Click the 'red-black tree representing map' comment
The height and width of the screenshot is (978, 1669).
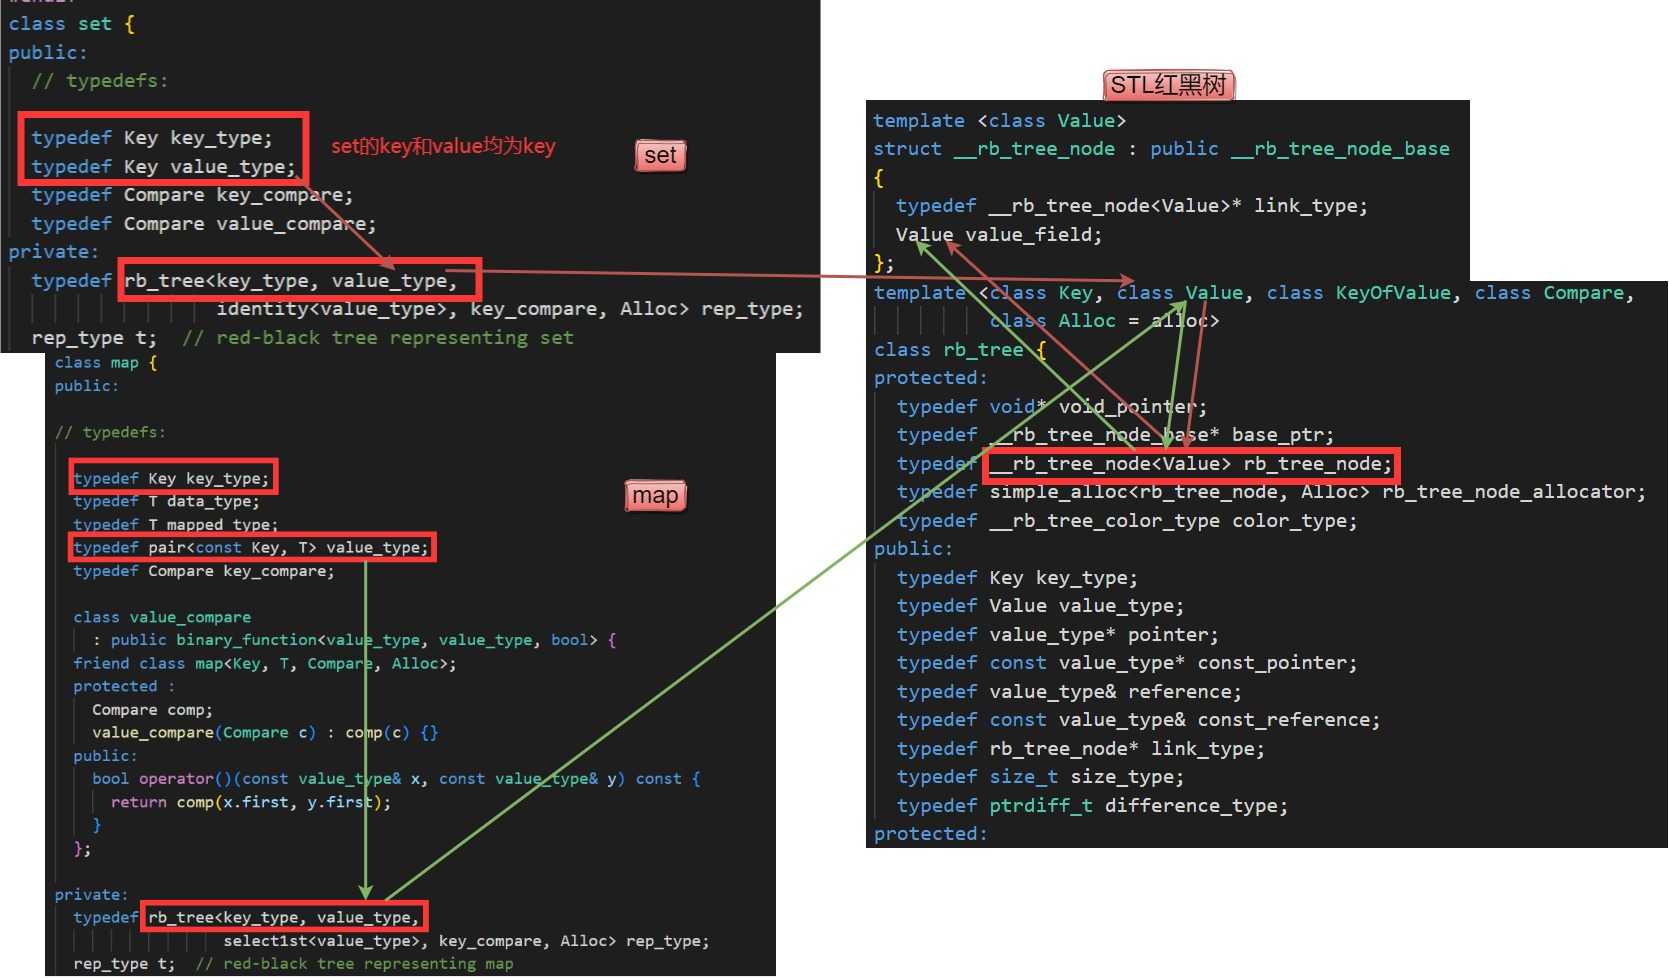click(354, 964)
